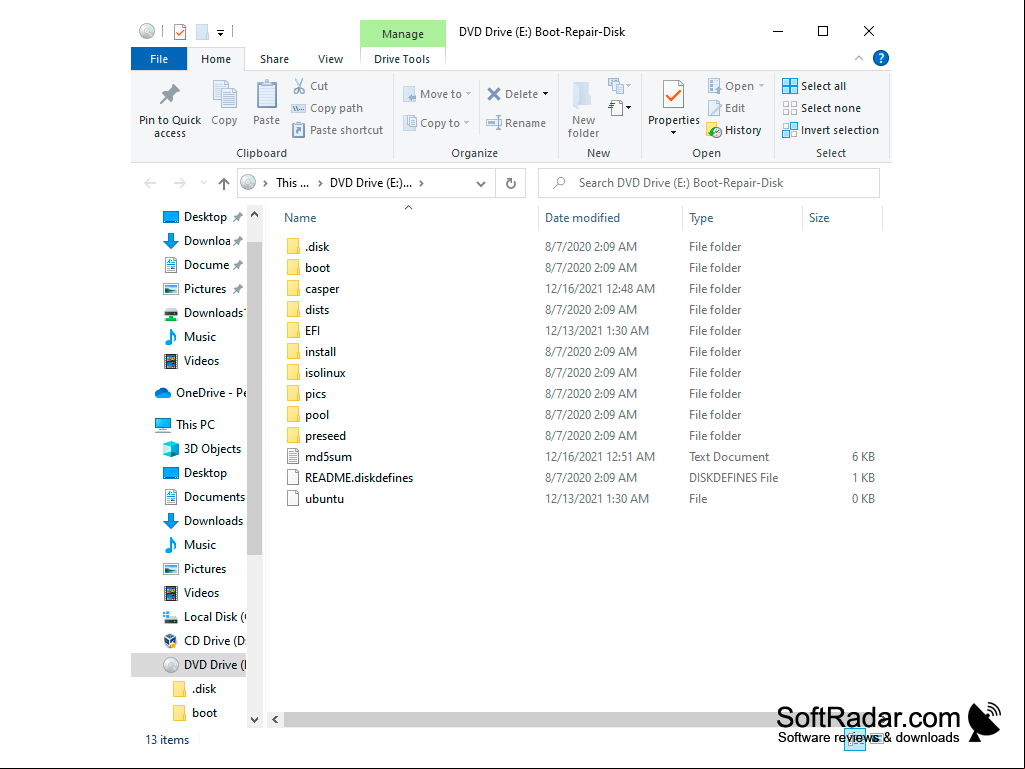This screenshot has height=769, width=1025.
Task: Open the Open button dropdown arrow
Action: (761, 86)
